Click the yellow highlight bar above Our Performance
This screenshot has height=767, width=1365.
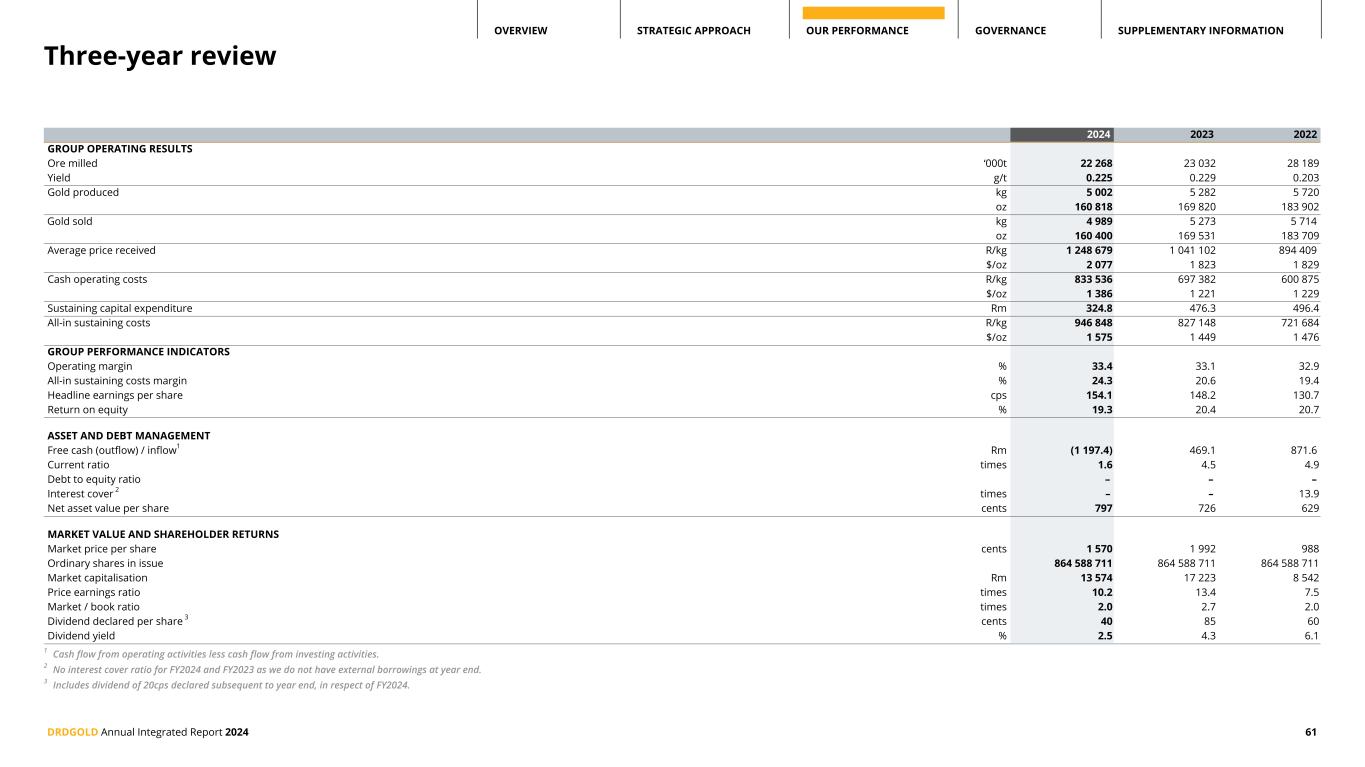[x=873, y=13]
